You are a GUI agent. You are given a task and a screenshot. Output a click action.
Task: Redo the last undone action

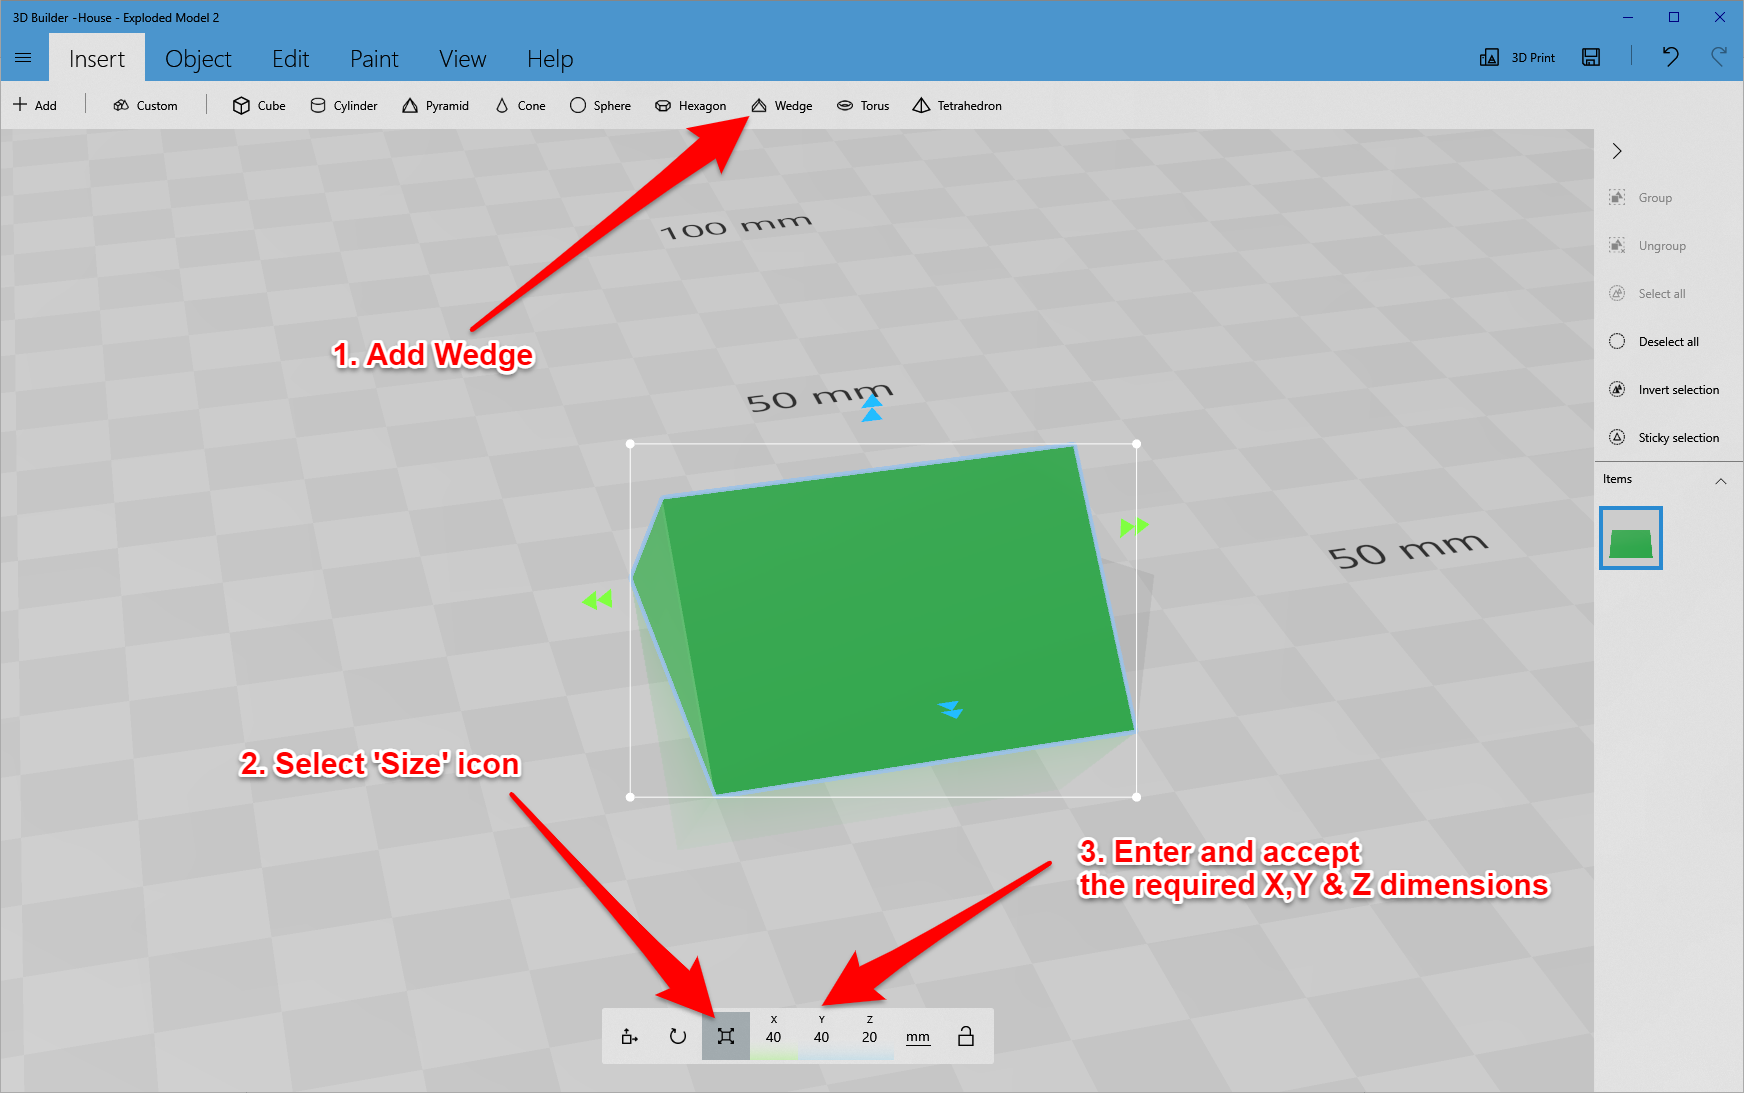tap(1719, 57)
